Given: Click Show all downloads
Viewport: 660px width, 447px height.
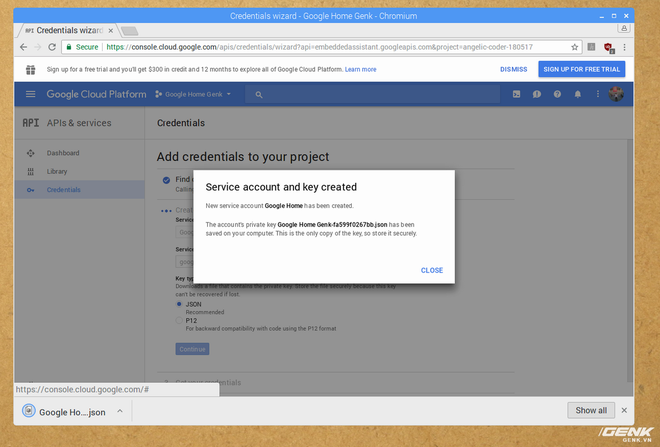Looking at the screenshot, I should pos(591,410).
